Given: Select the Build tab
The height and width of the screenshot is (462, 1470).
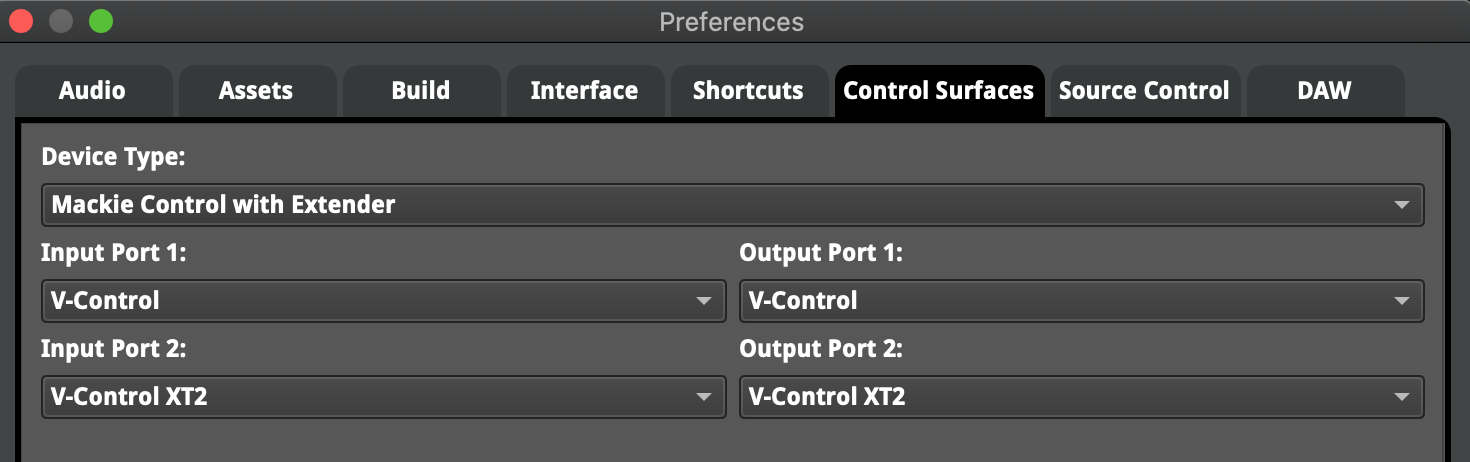Looking at the screenshot, I should tap(421, 91).
